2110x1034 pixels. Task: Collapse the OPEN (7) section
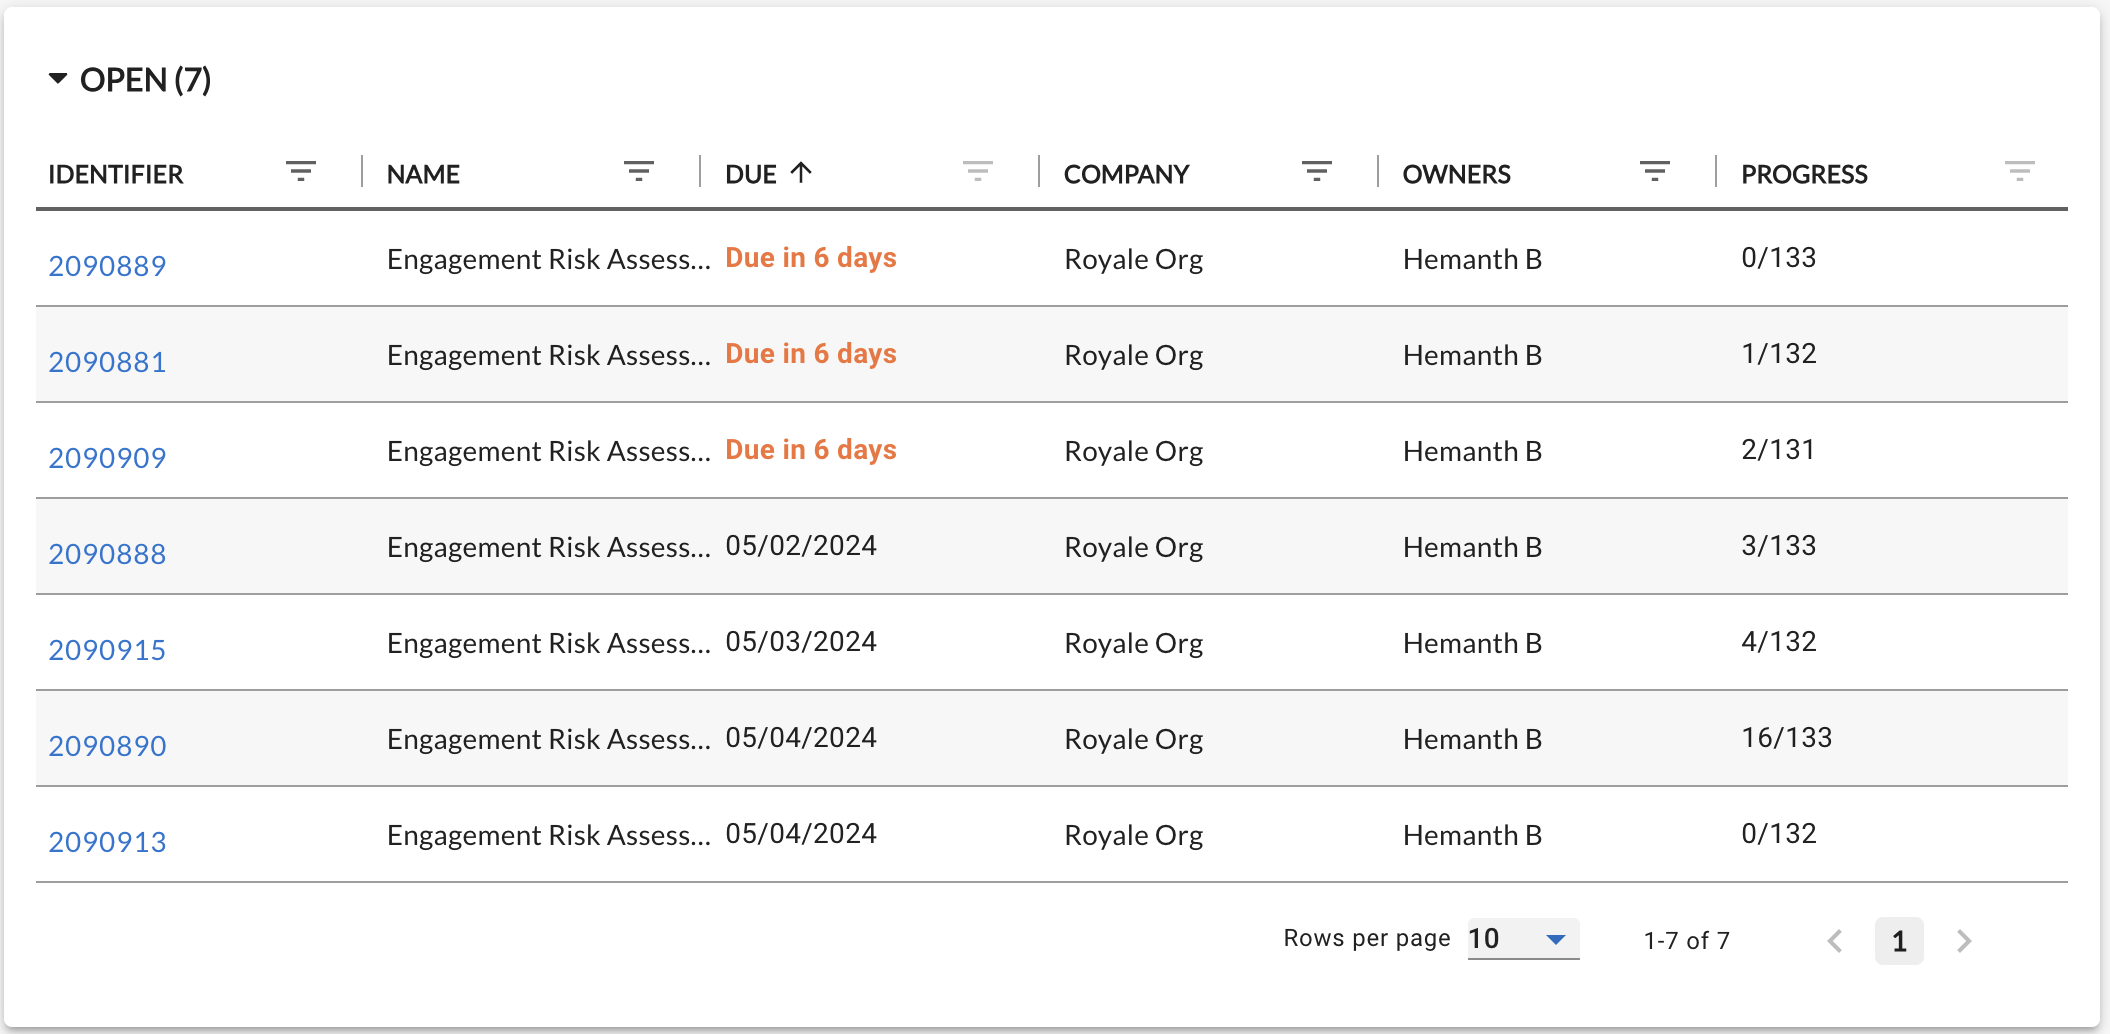(58, 79)
